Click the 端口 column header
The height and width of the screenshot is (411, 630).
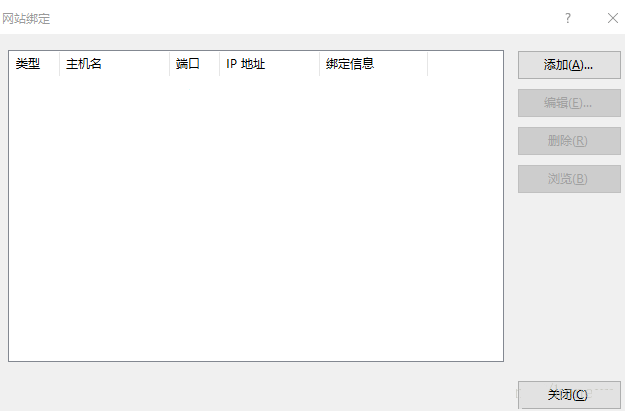[188, 64]
